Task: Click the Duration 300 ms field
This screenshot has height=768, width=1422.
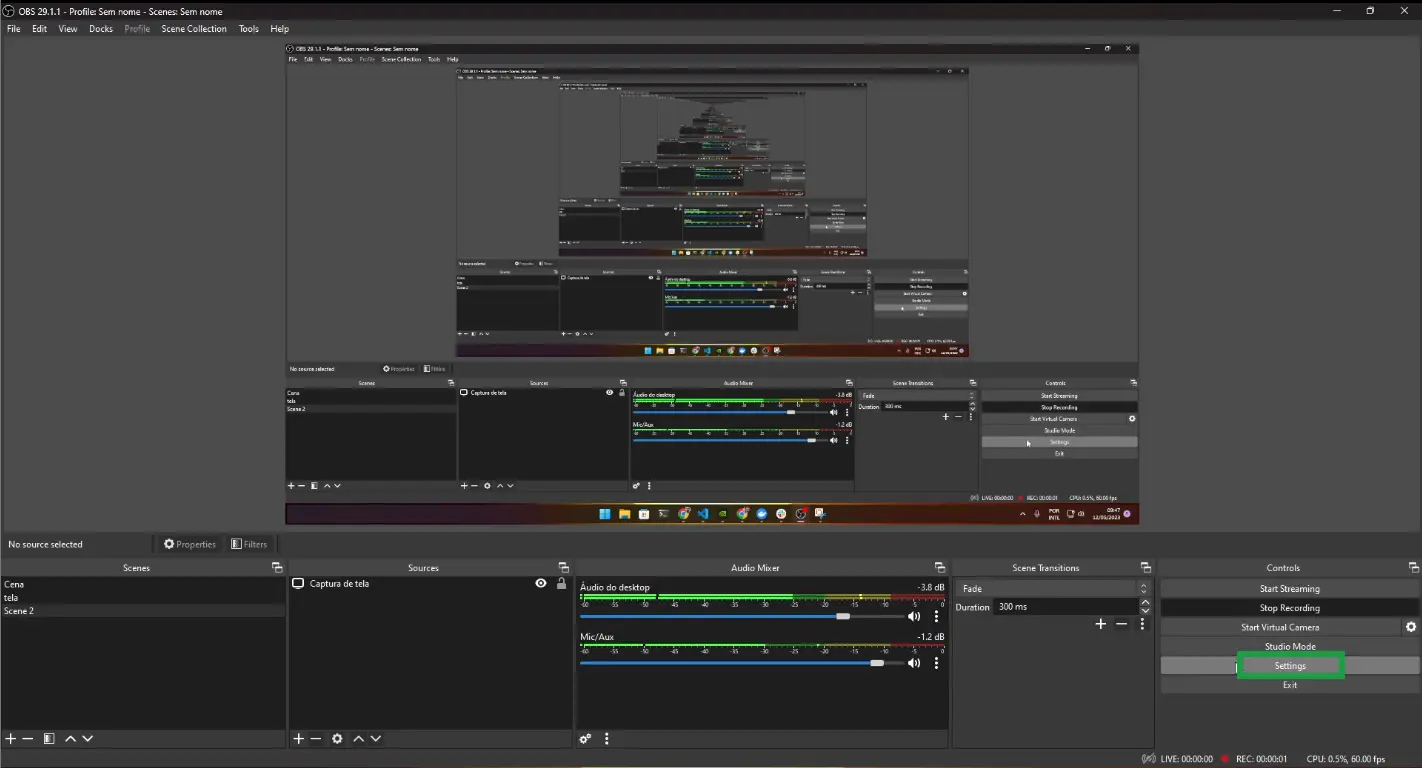Action: (1067, 607)
